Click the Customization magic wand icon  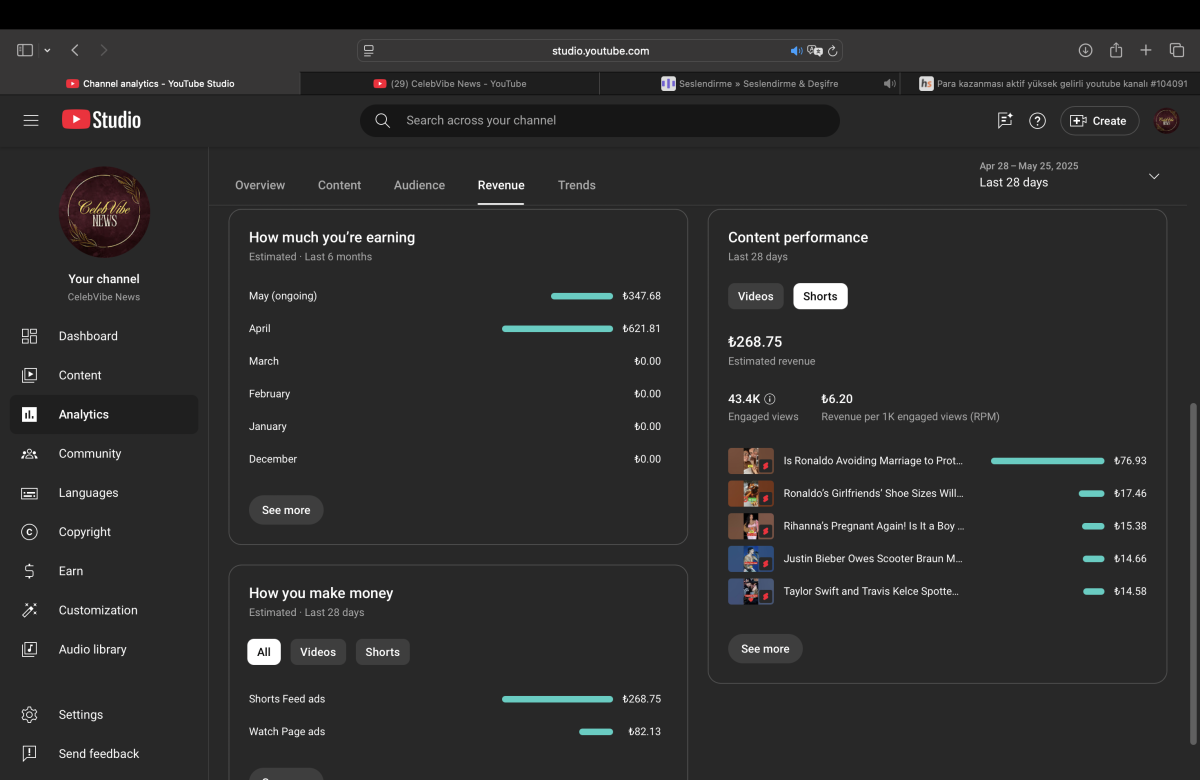(x=29, y=610)
